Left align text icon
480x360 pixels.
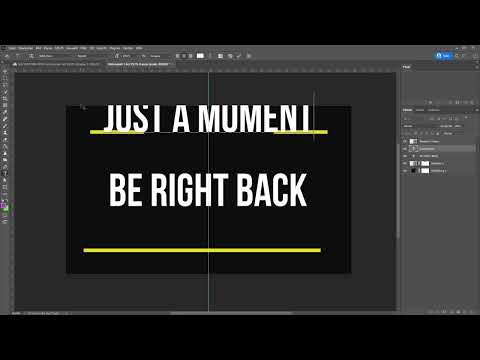tap(177, 56)
